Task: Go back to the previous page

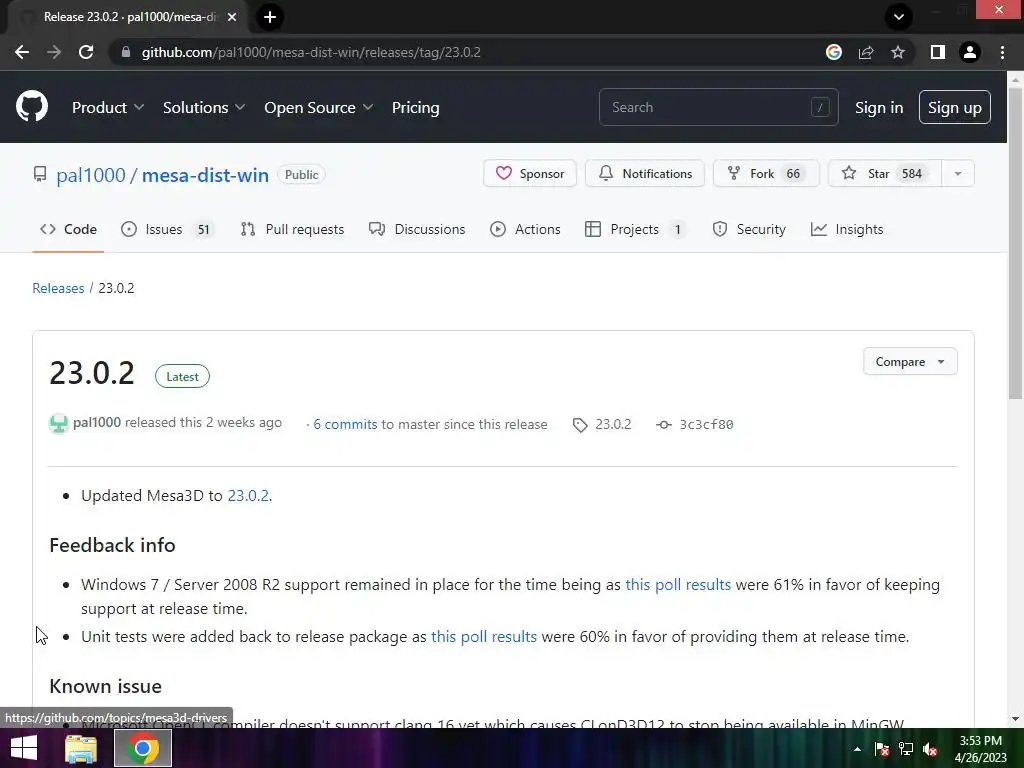Action: click(22, 52)
